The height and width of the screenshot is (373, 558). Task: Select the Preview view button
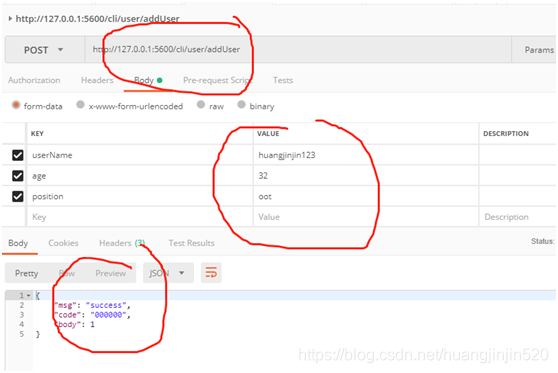click(110, 273)
